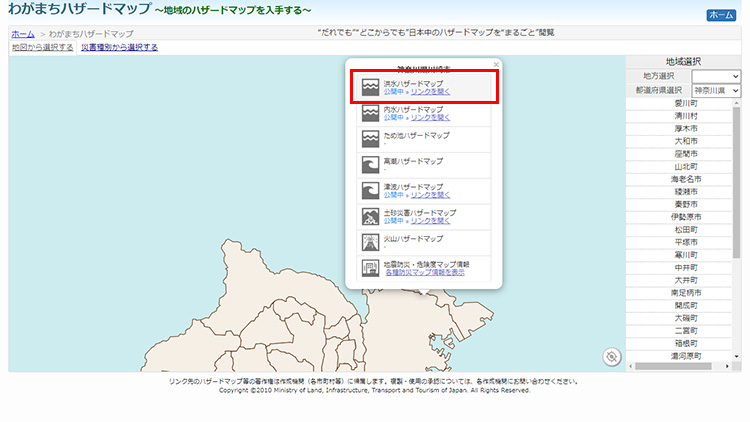Screen dimensions: 750x422
Task: Click the 高潮ハザードマップ wave icon
Action: pos(370,165)
